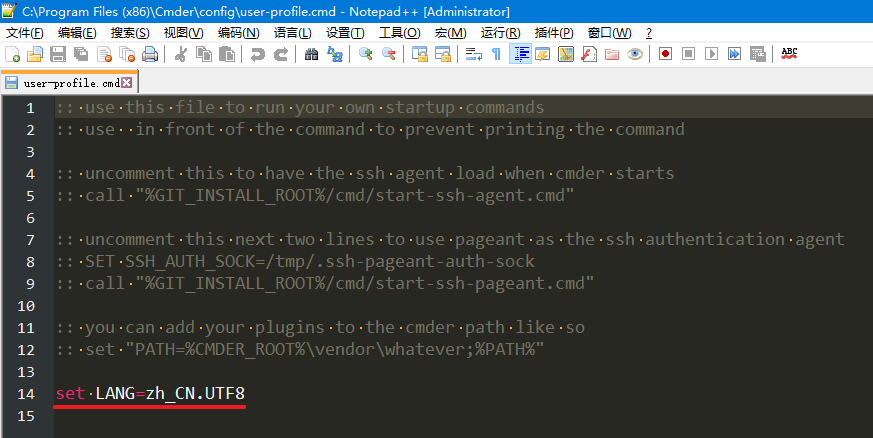Image resolution: width=873 pixels, height=438 pixels.
Task: Toggle Show All Characters pilcrow button
Action: coord(496,54)
